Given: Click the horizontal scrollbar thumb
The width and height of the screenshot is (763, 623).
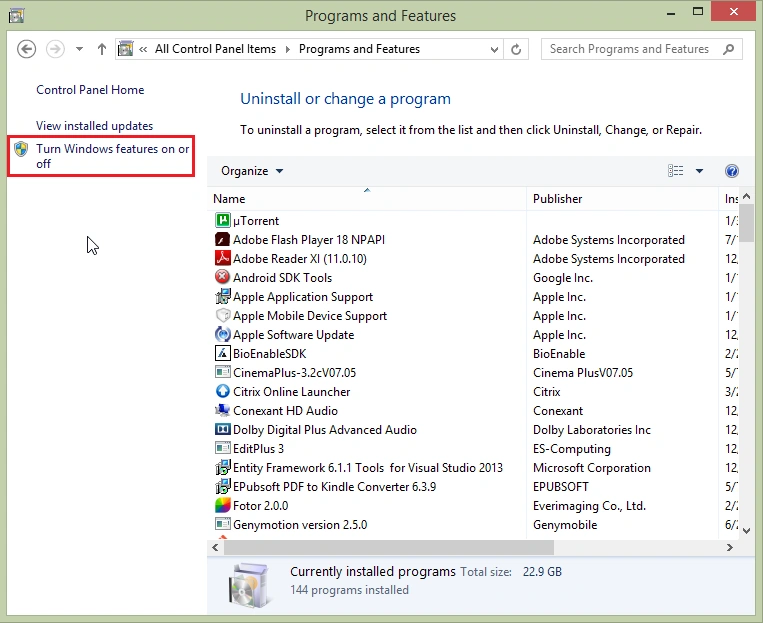Looking at the screenshot, I should (389, 548).
